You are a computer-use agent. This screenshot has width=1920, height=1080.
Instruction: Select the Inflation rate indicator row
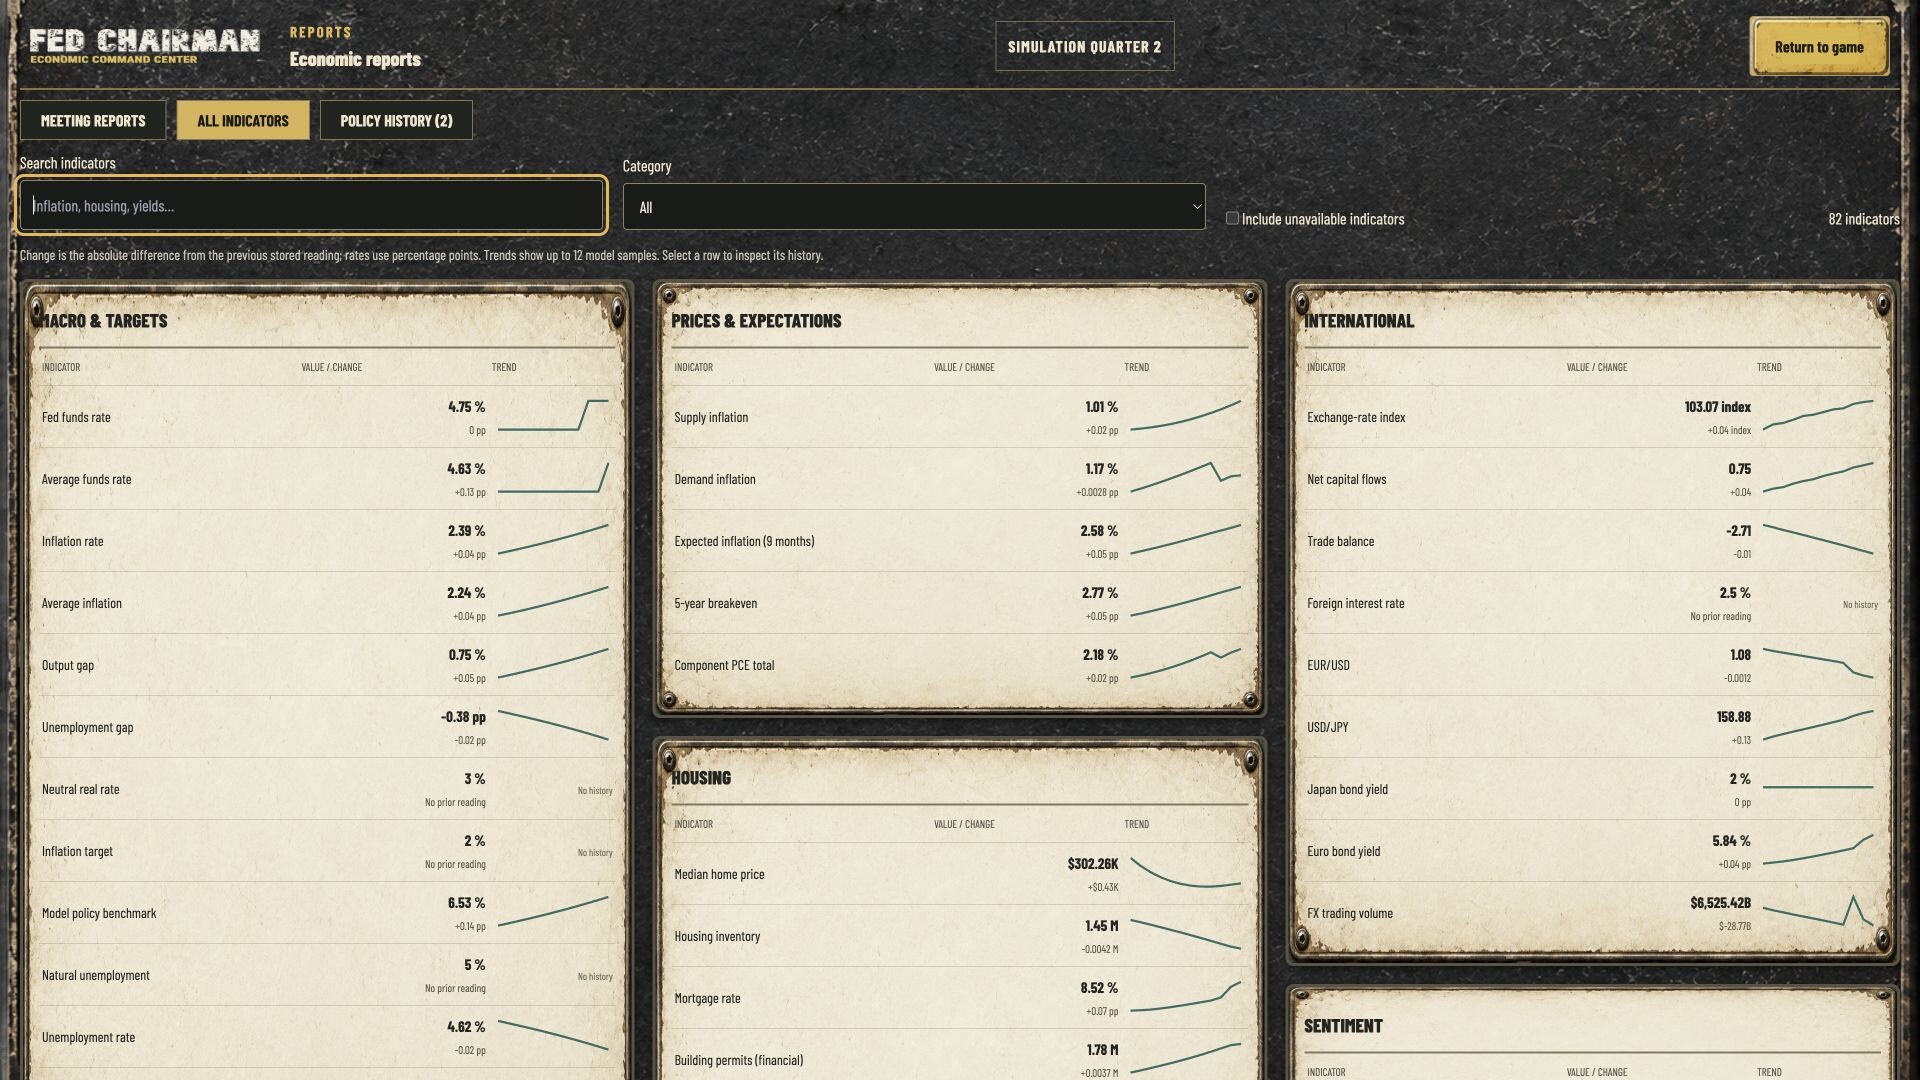click(x=325, y=541)
